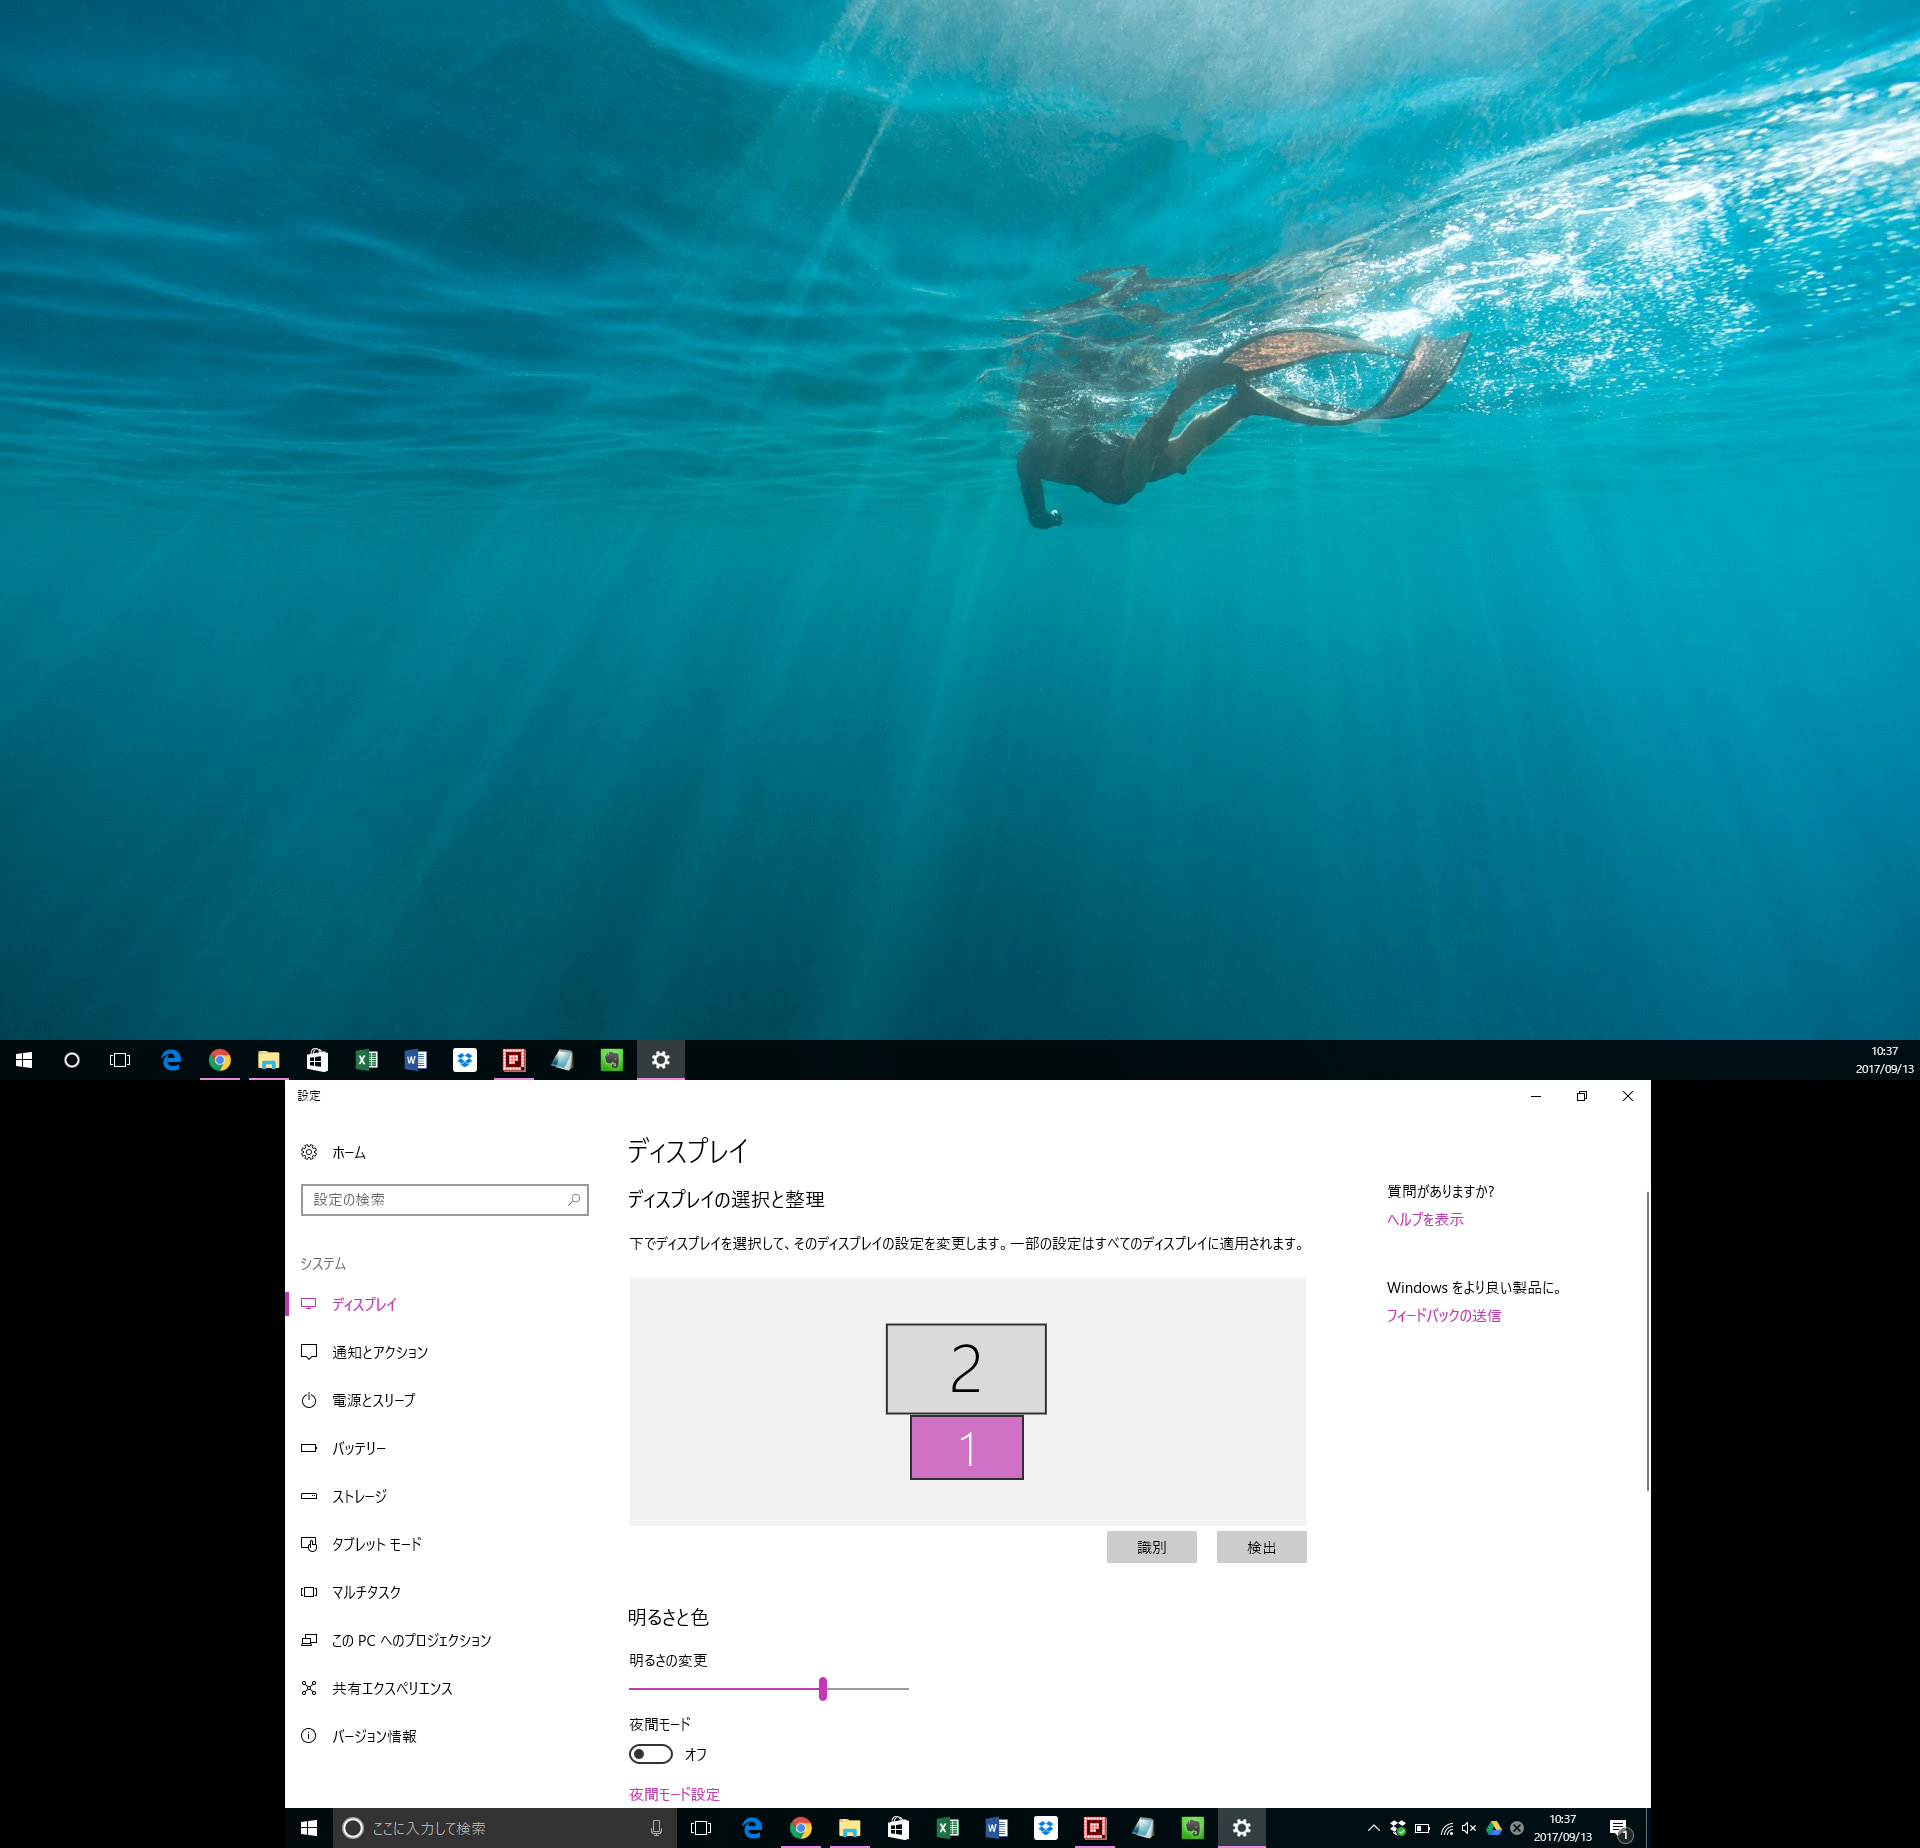The image size is (1920, 1848).
Task: Open Dropbox on the second-display taskbar
Action: click(x=464, y=1060)
